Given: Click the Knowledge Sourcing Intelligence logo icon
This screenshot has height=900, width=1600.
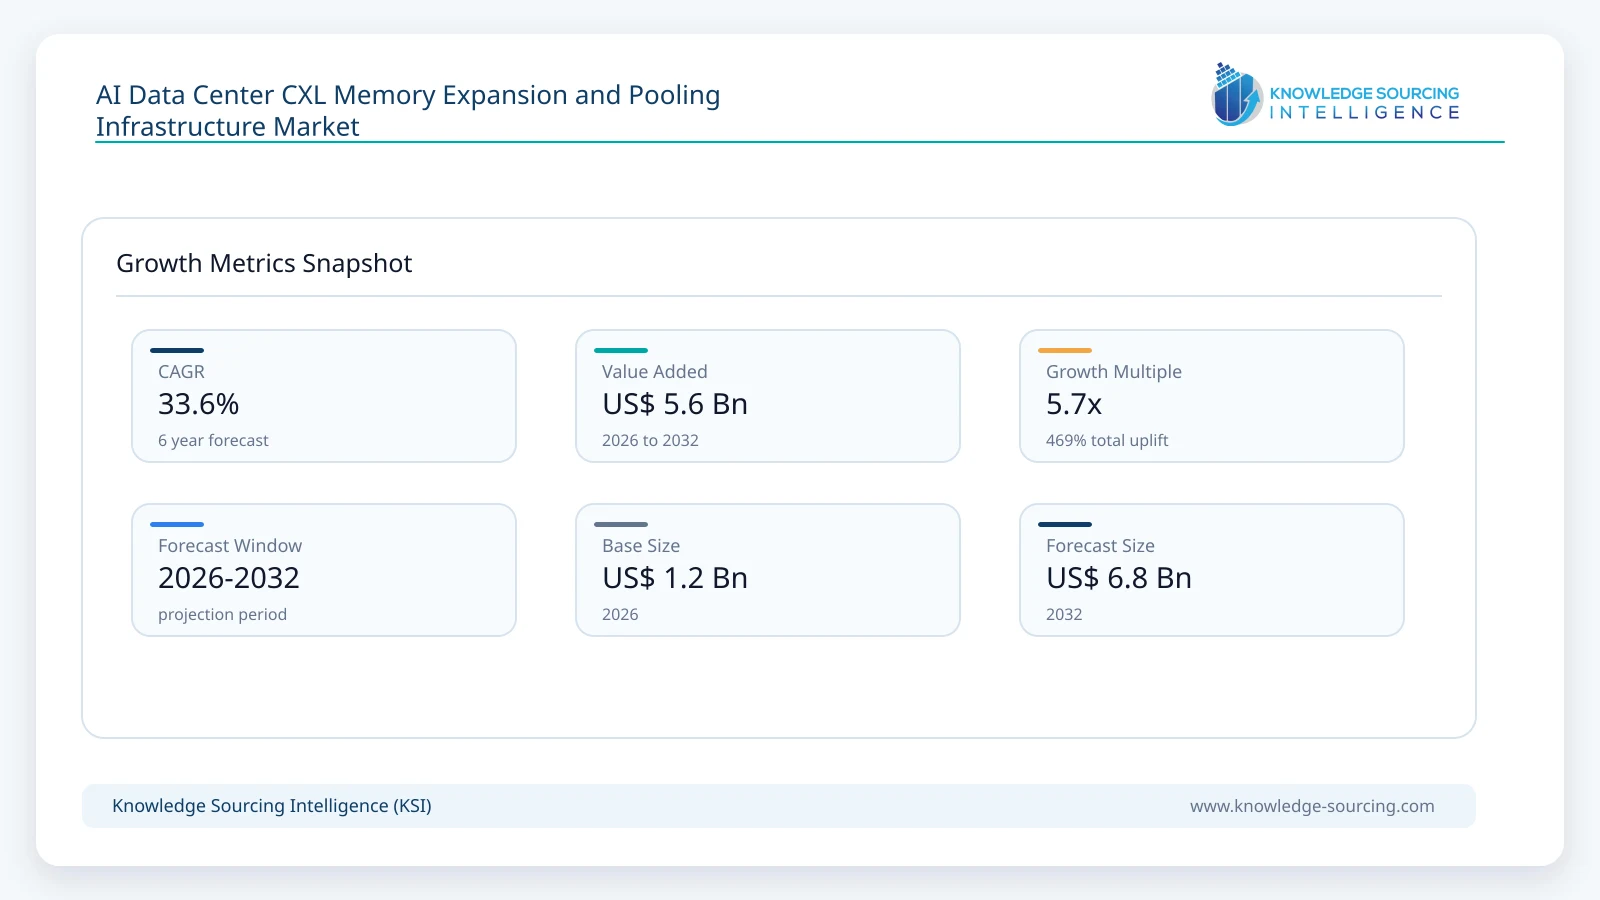Looking at the screenshot, I should (1237, 95).
